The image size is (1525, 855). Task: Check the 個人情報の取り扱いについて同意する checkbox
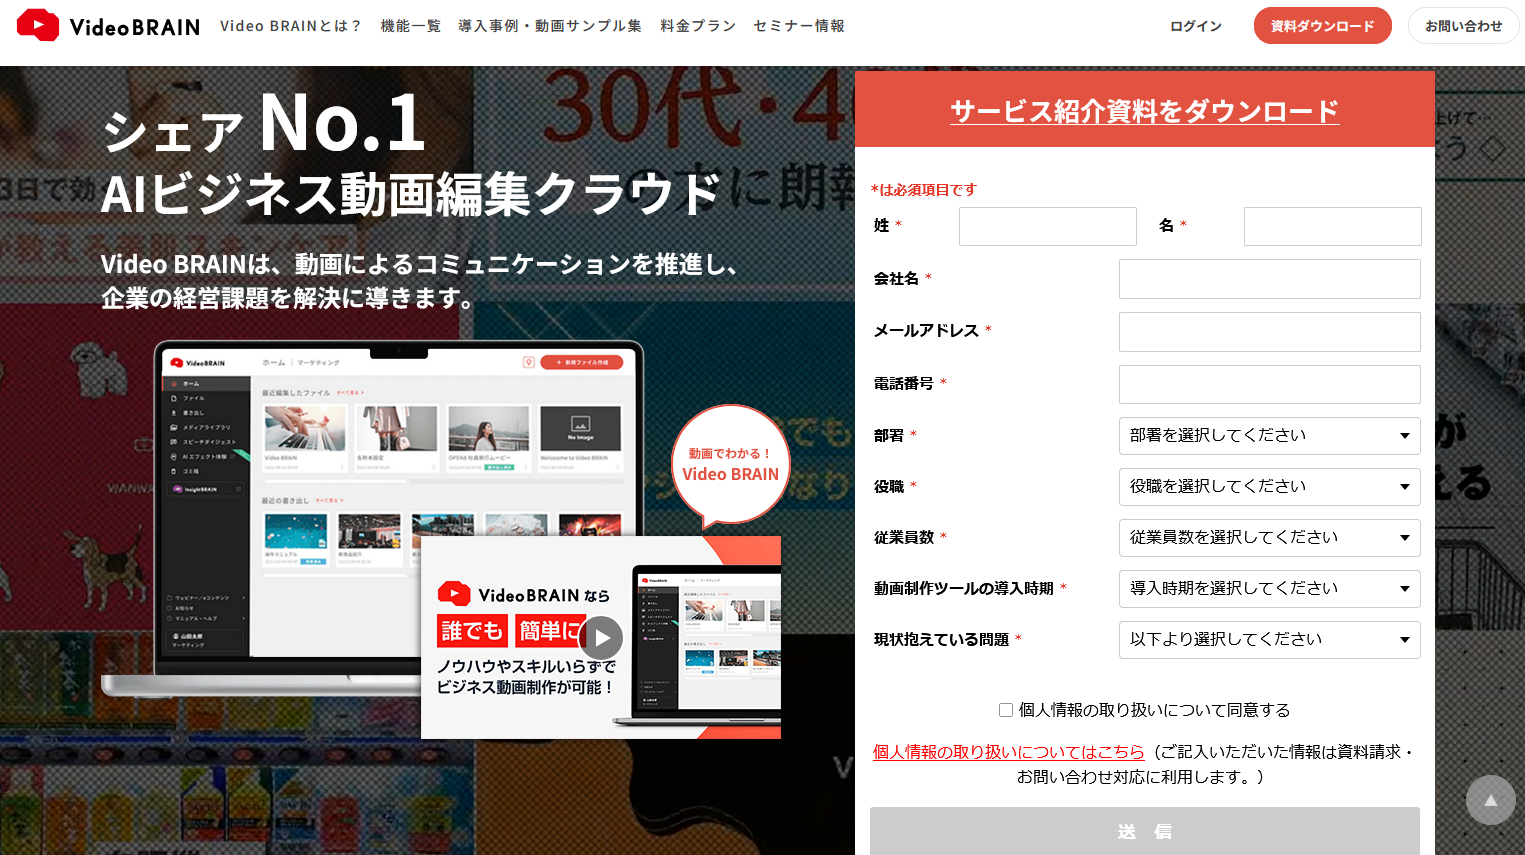[x=1006, y=710]
